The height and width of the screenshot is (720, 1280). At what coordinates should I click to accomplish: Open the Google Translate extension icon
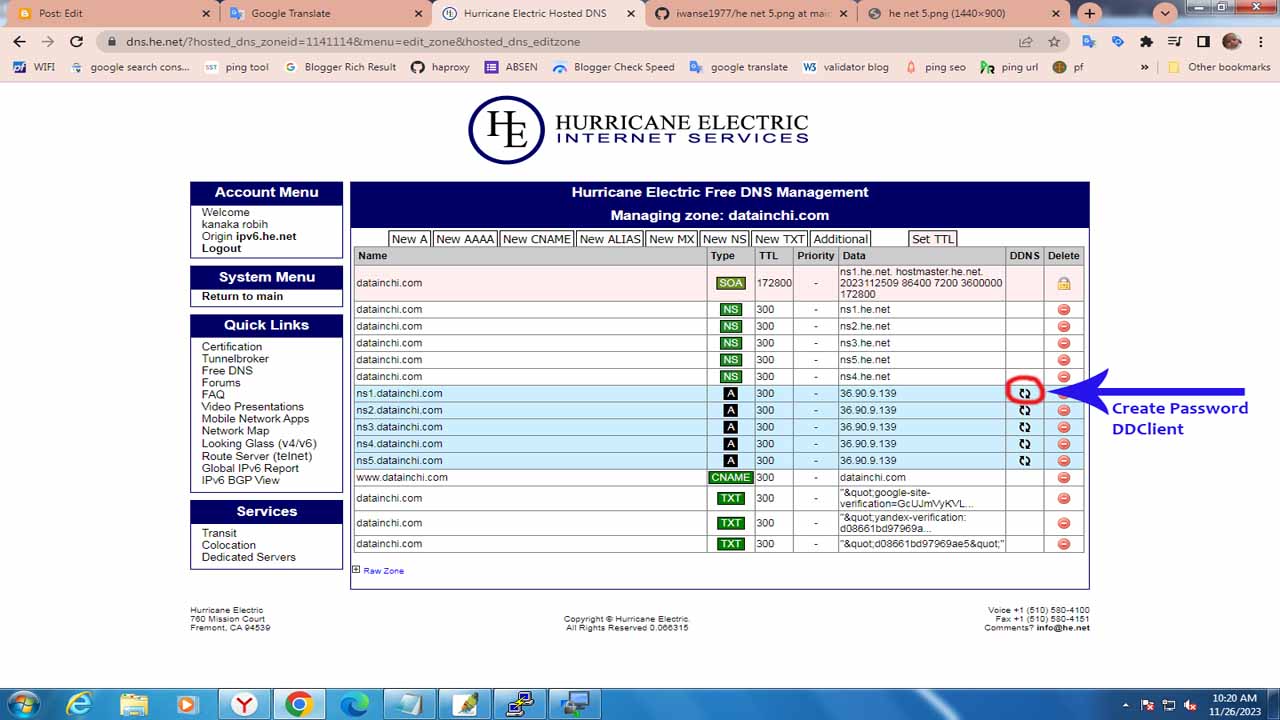click(x=1089, y=42)
